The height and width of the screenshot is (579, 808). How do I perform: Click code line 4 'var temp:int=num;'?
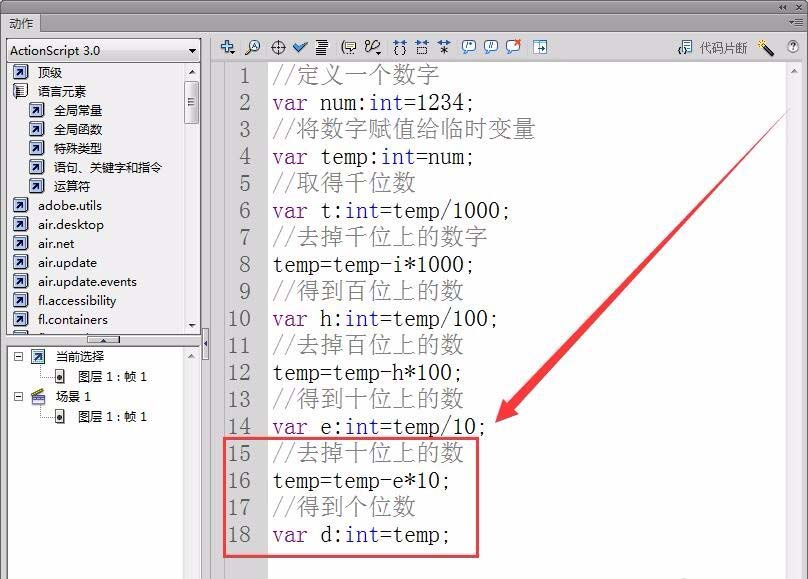373,157
